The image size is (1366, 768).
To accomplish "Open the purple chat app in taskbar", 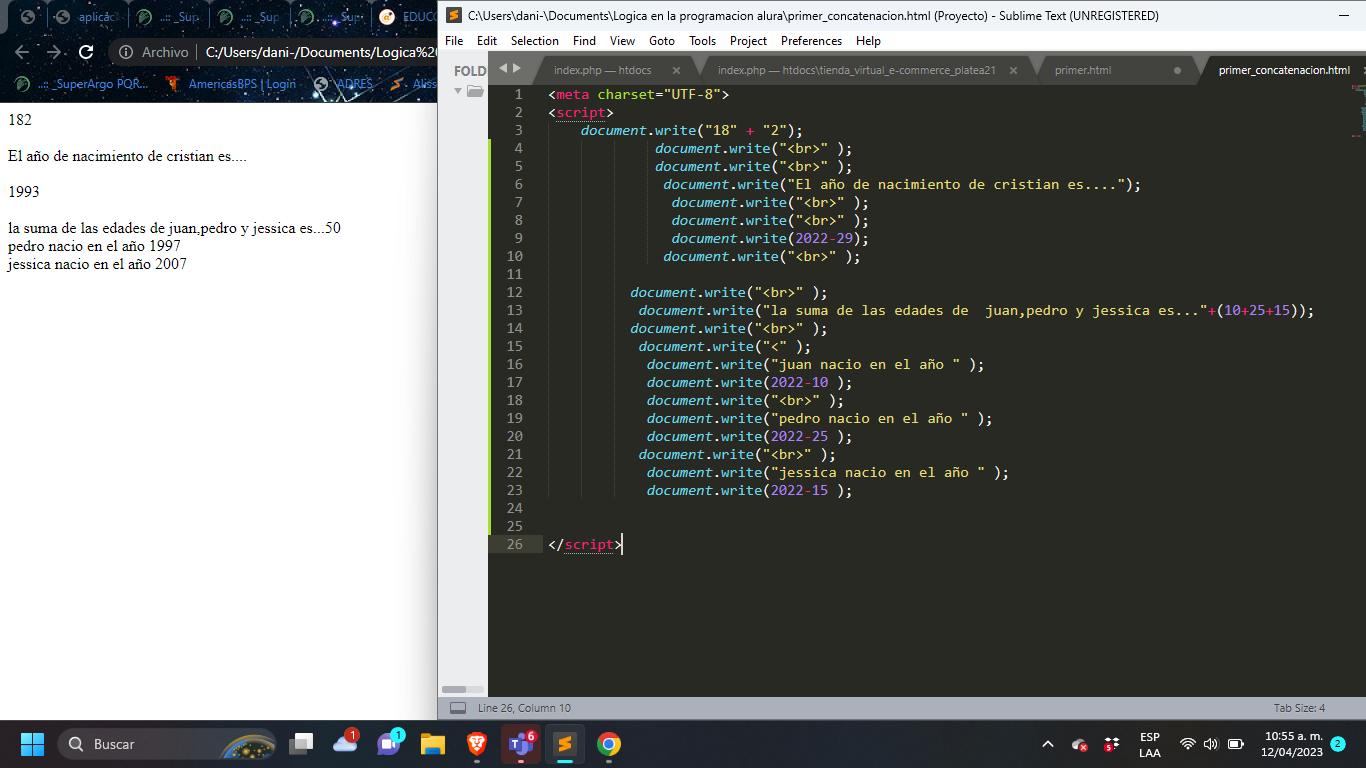I will pyautogui.click(x=389, y=743).
